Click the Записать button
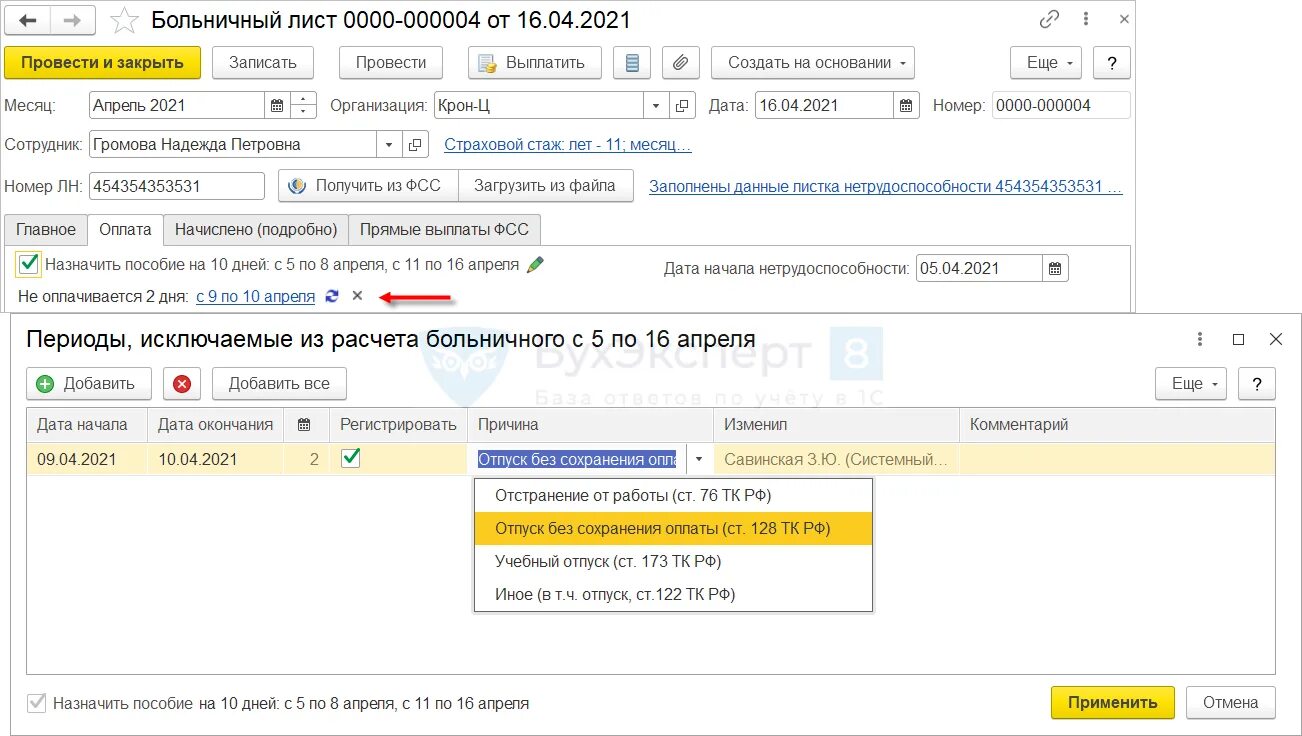The width and height of the screenshot is (1302, 736). click(x=263, y=62)
